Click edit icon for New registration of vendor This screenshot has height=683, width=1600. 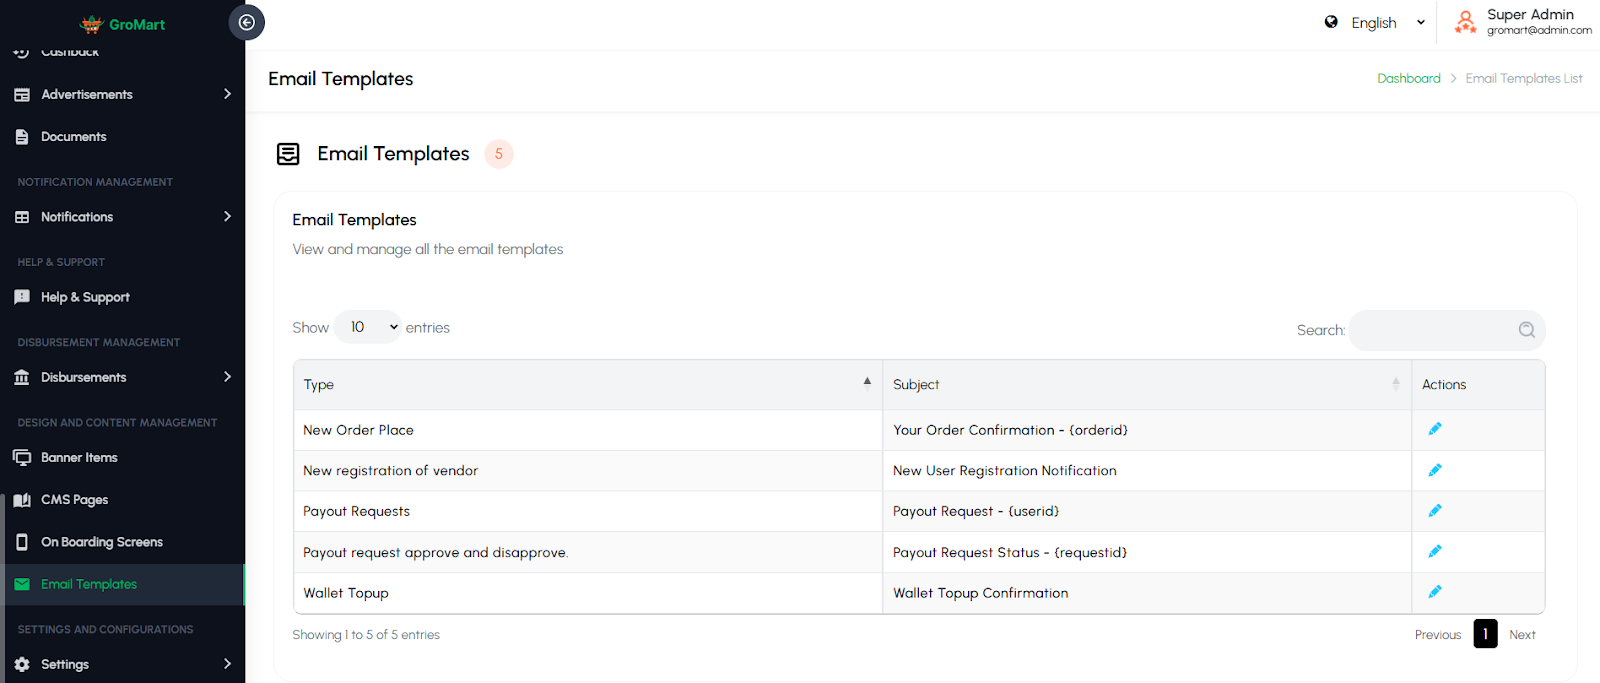tap(1435, 470)
